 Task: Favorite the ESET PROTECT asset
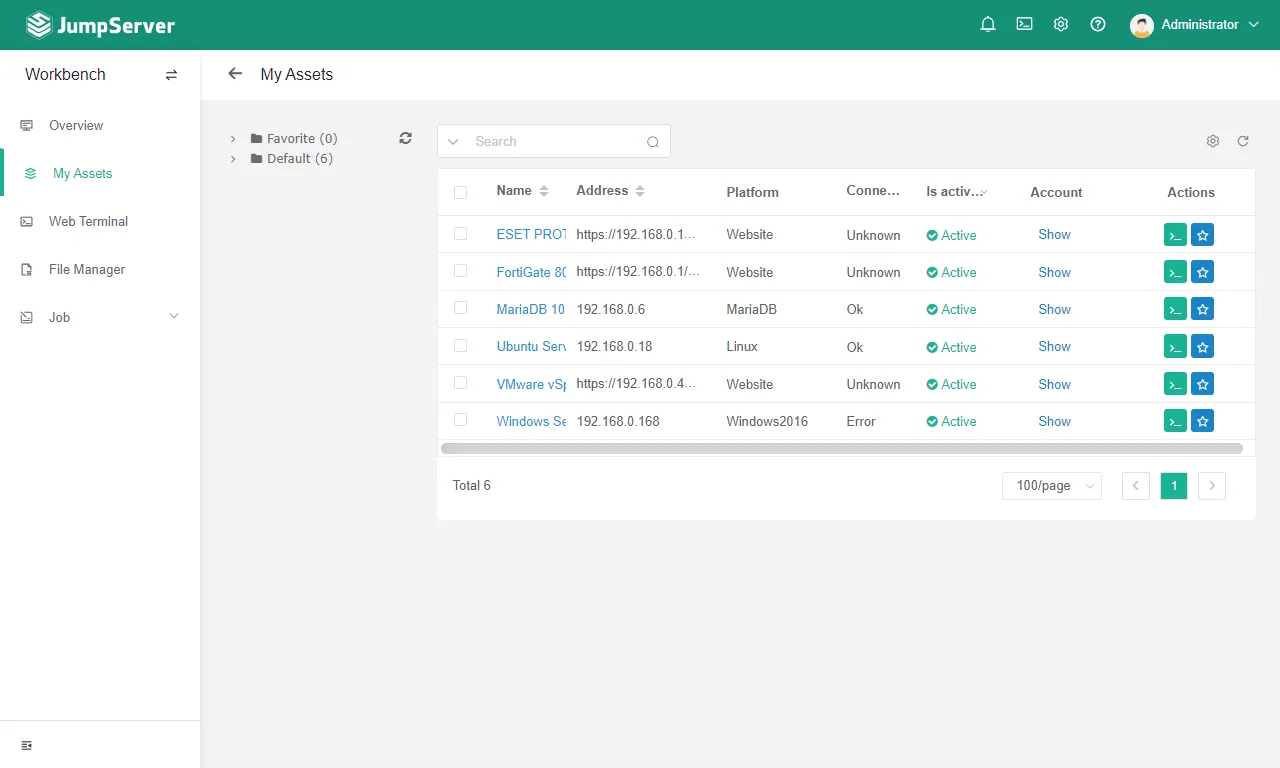tap(1203, 235)
